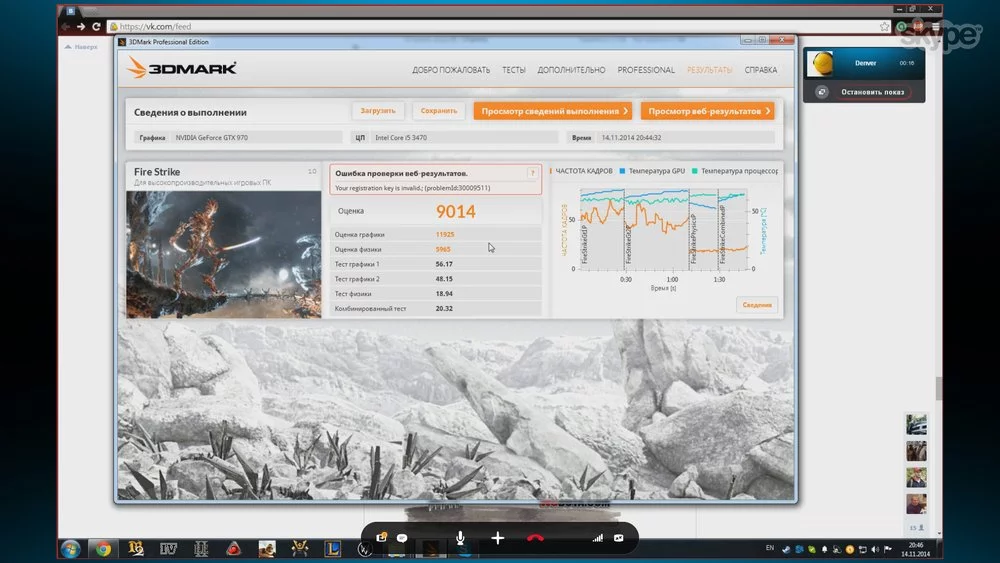Select the PROFESSIONAL tab
The width and height of the screenshot is (1000, 563).
(645, 70)
